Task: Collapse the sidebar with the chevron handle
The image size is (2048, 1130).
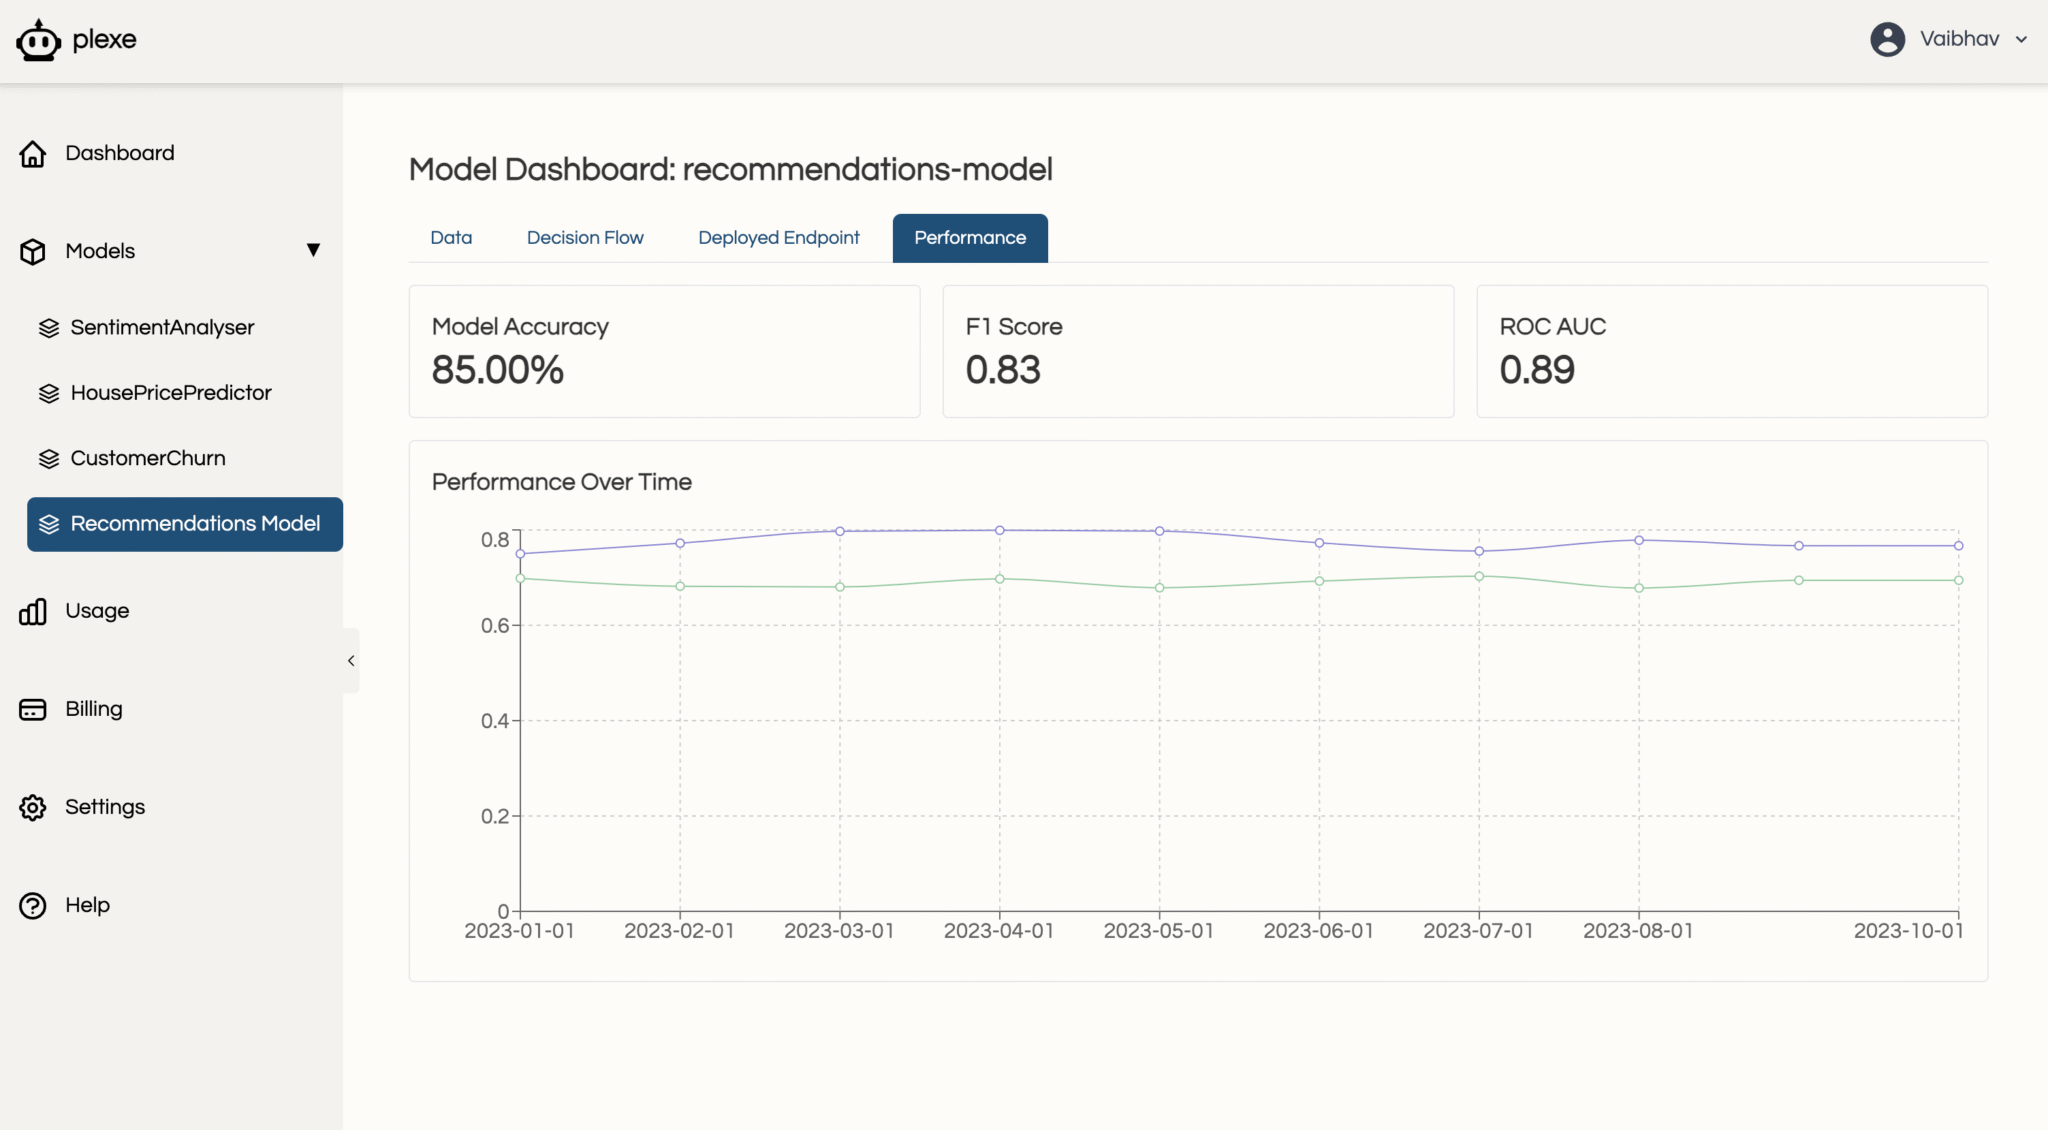Action: [x=351, y=660]
